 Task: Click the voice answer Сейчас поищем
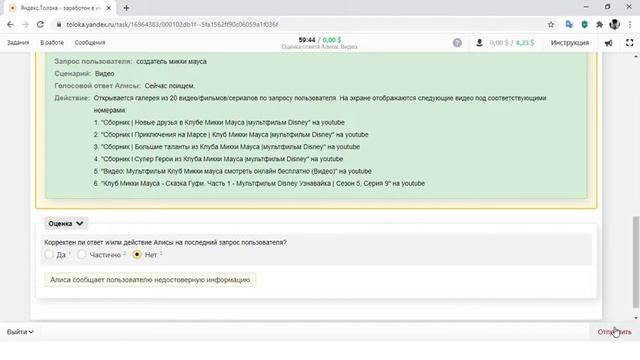tap(169, 86)
